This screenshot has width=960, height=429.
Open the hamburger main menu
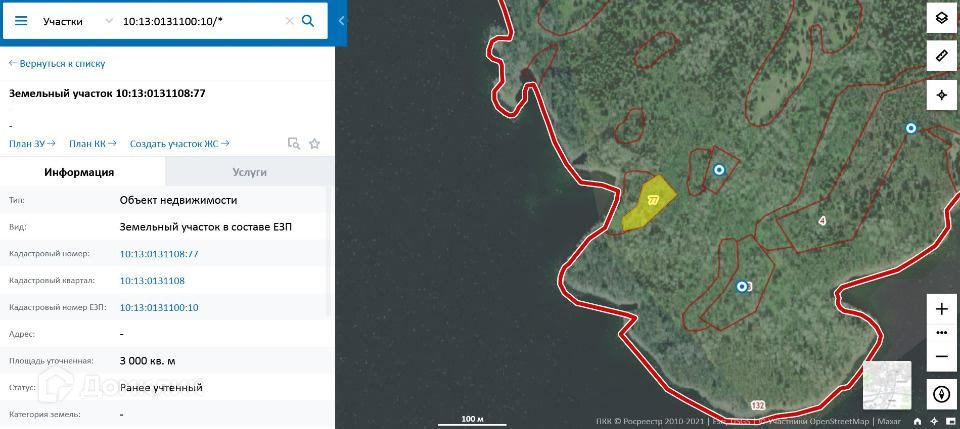click(x=21, y=21)
